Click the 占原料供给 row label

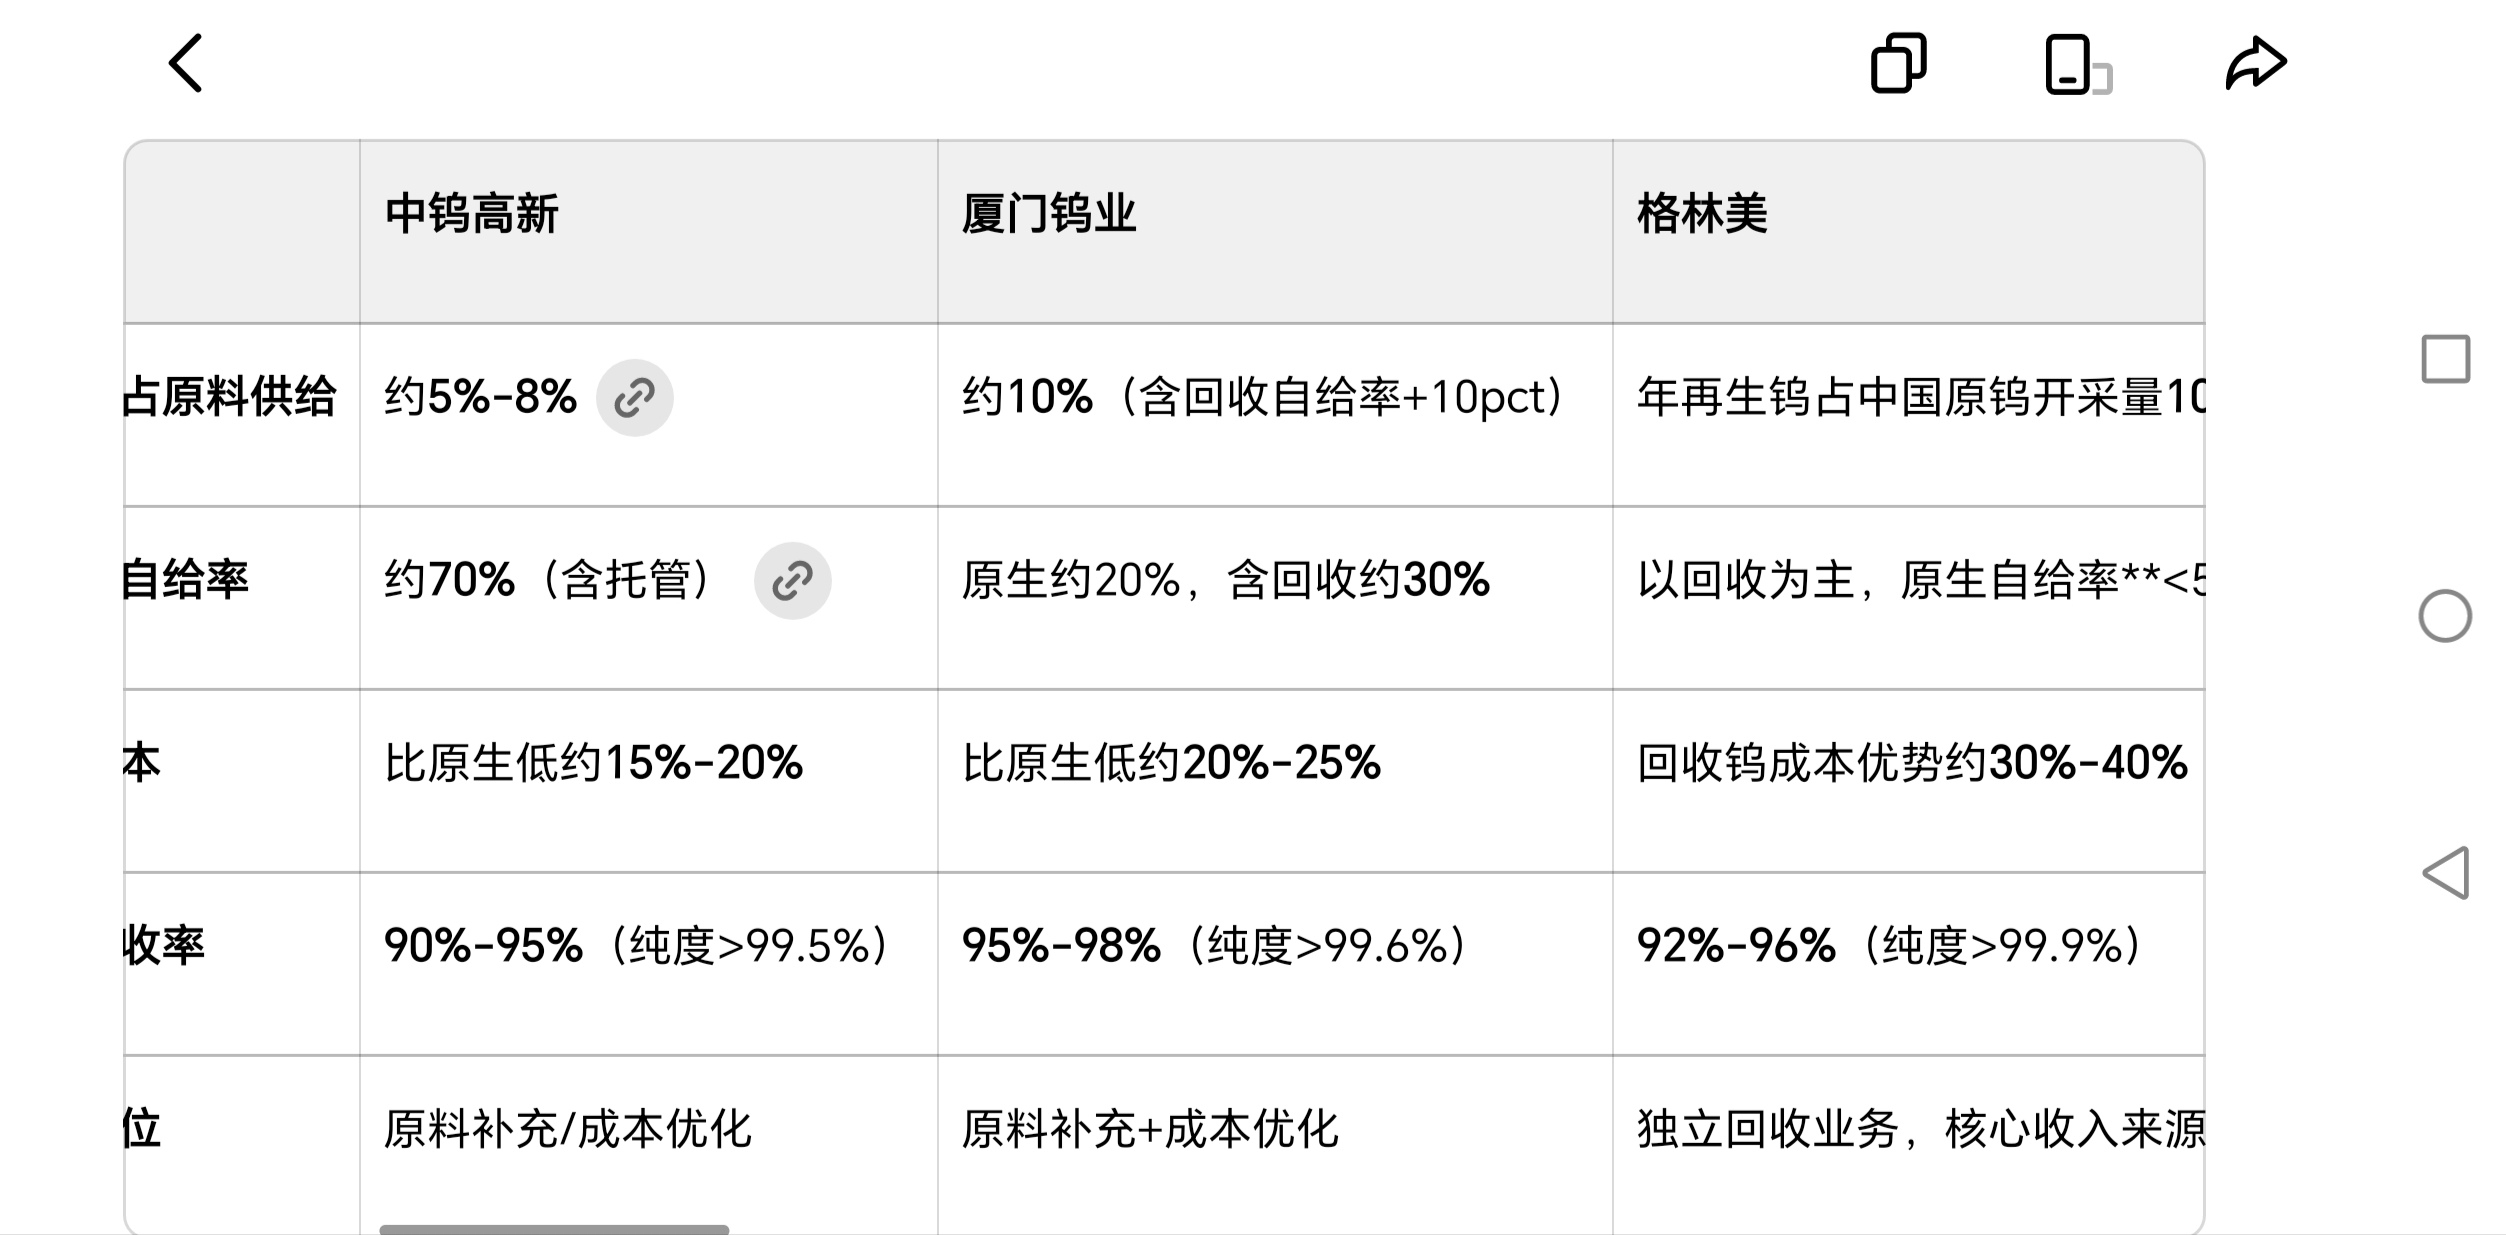pos(230,397)
